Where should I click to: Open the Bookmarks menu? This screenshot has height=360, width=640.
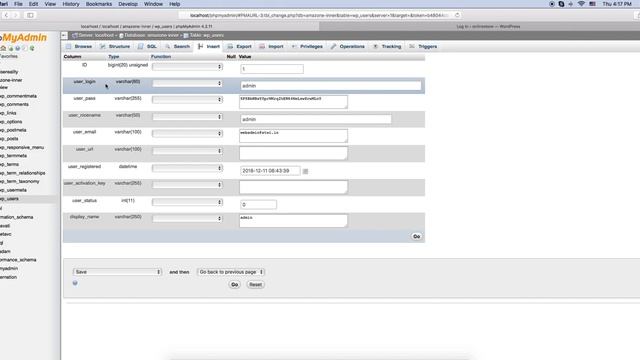pos(99,4)
